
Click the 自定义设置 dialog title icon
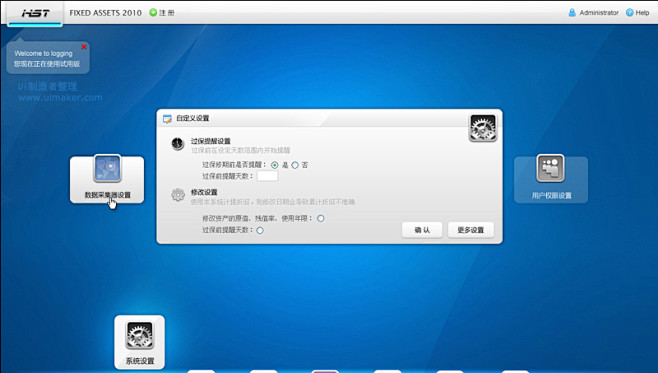pos(167,119)
